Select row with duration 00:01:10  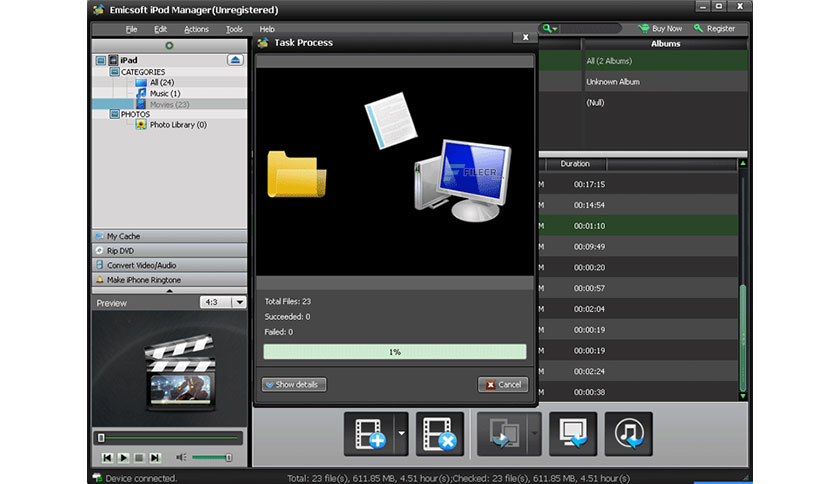click(638, 226)
